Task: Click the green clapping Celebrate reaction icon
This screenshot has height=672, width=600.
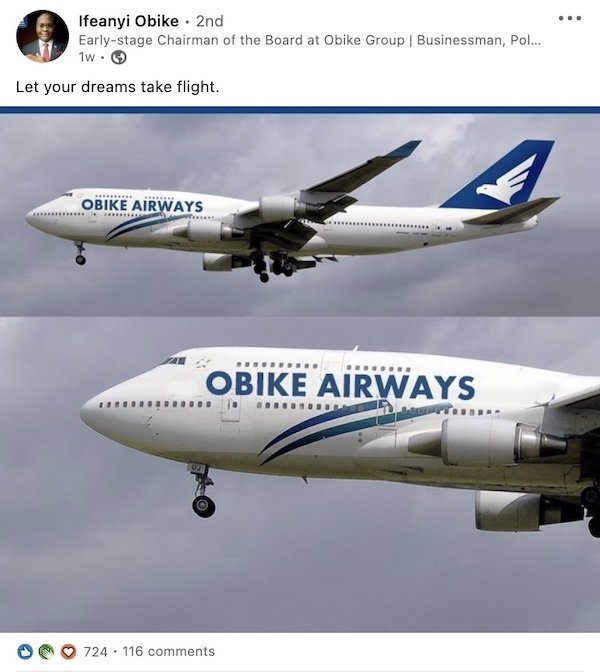Action: click(x=46, y=652)
